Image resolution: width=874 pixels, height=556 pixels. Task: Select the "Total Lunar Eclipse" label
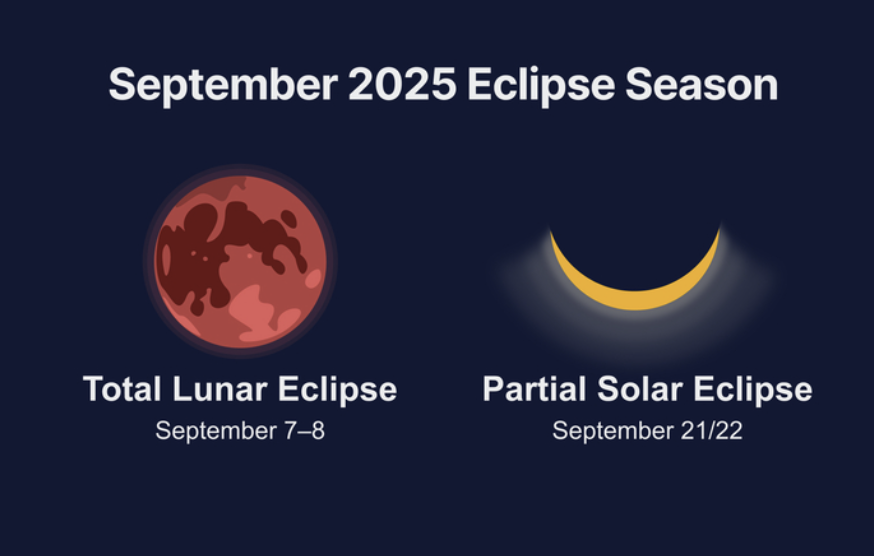pyautogui.click(x=240, y=389)
